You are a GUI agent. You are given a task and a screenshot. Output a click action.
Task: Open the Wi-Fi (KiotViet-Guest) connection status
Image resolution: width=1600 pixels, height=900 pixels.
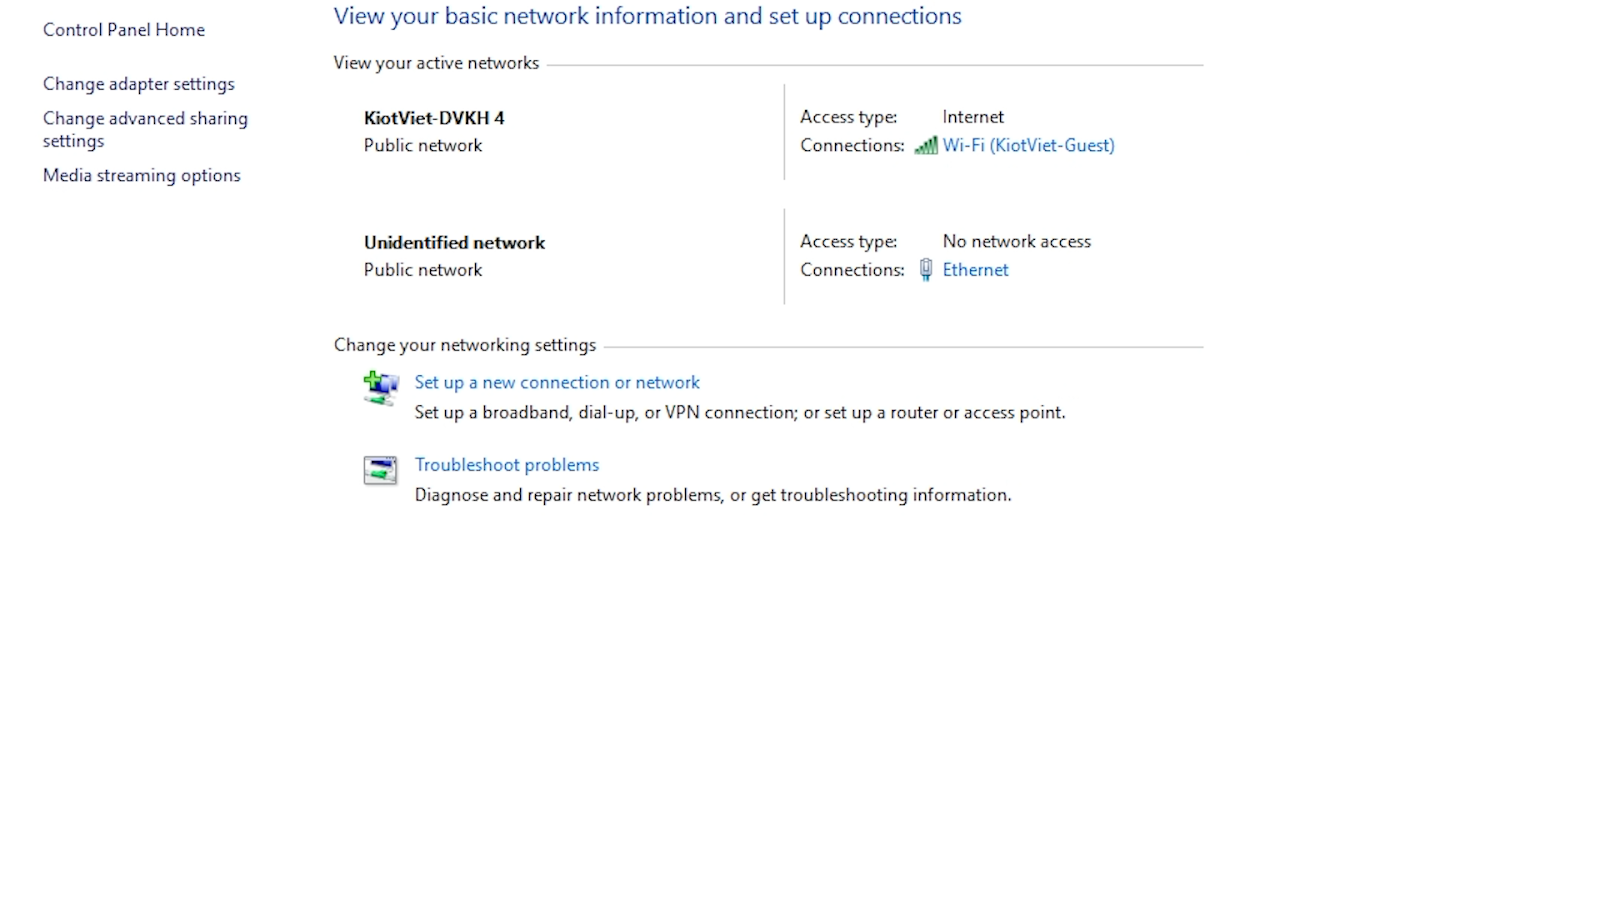(1028, 145)
